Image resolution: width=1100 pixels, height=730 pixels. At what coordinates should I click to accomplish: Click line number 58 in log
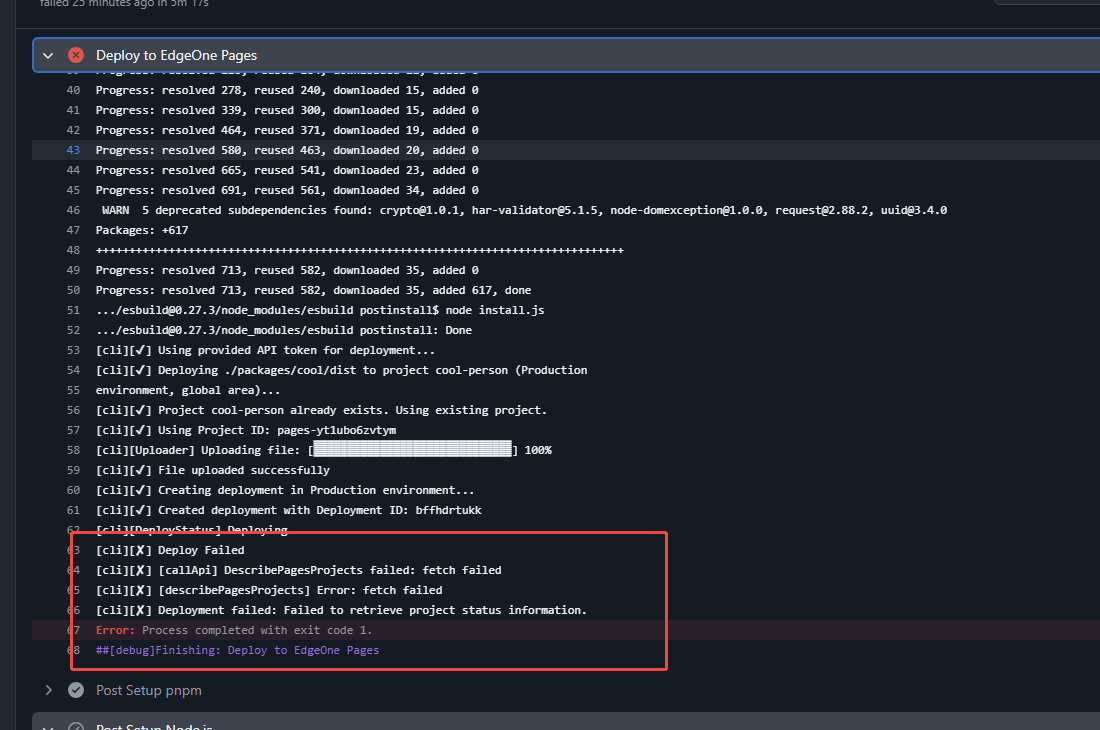(73, 450)
